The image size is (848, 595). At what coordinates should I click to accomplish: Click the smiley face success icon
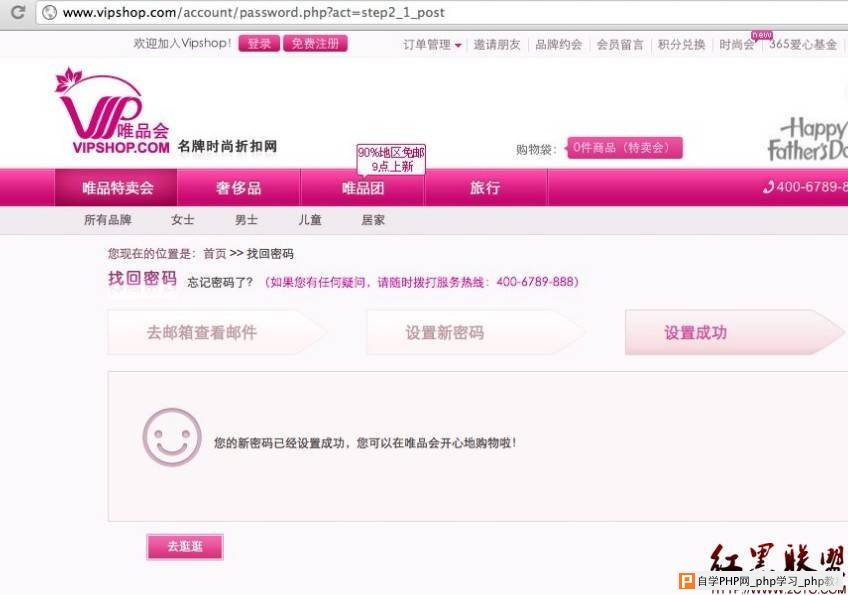click(x=172, y=437)
